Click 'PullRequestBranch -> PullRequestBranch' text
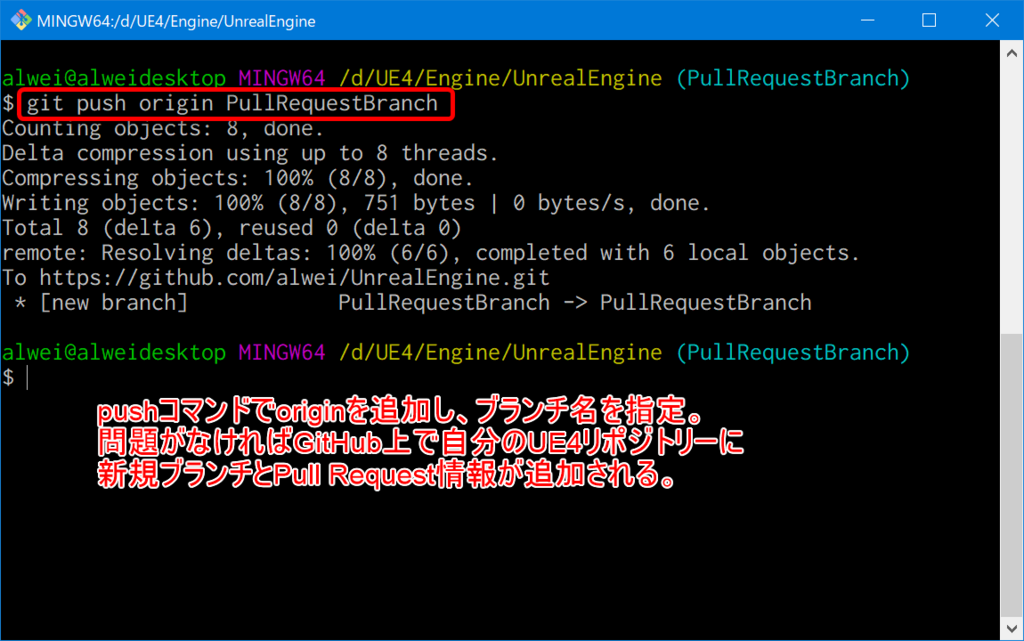 click(x=575, y=303)
